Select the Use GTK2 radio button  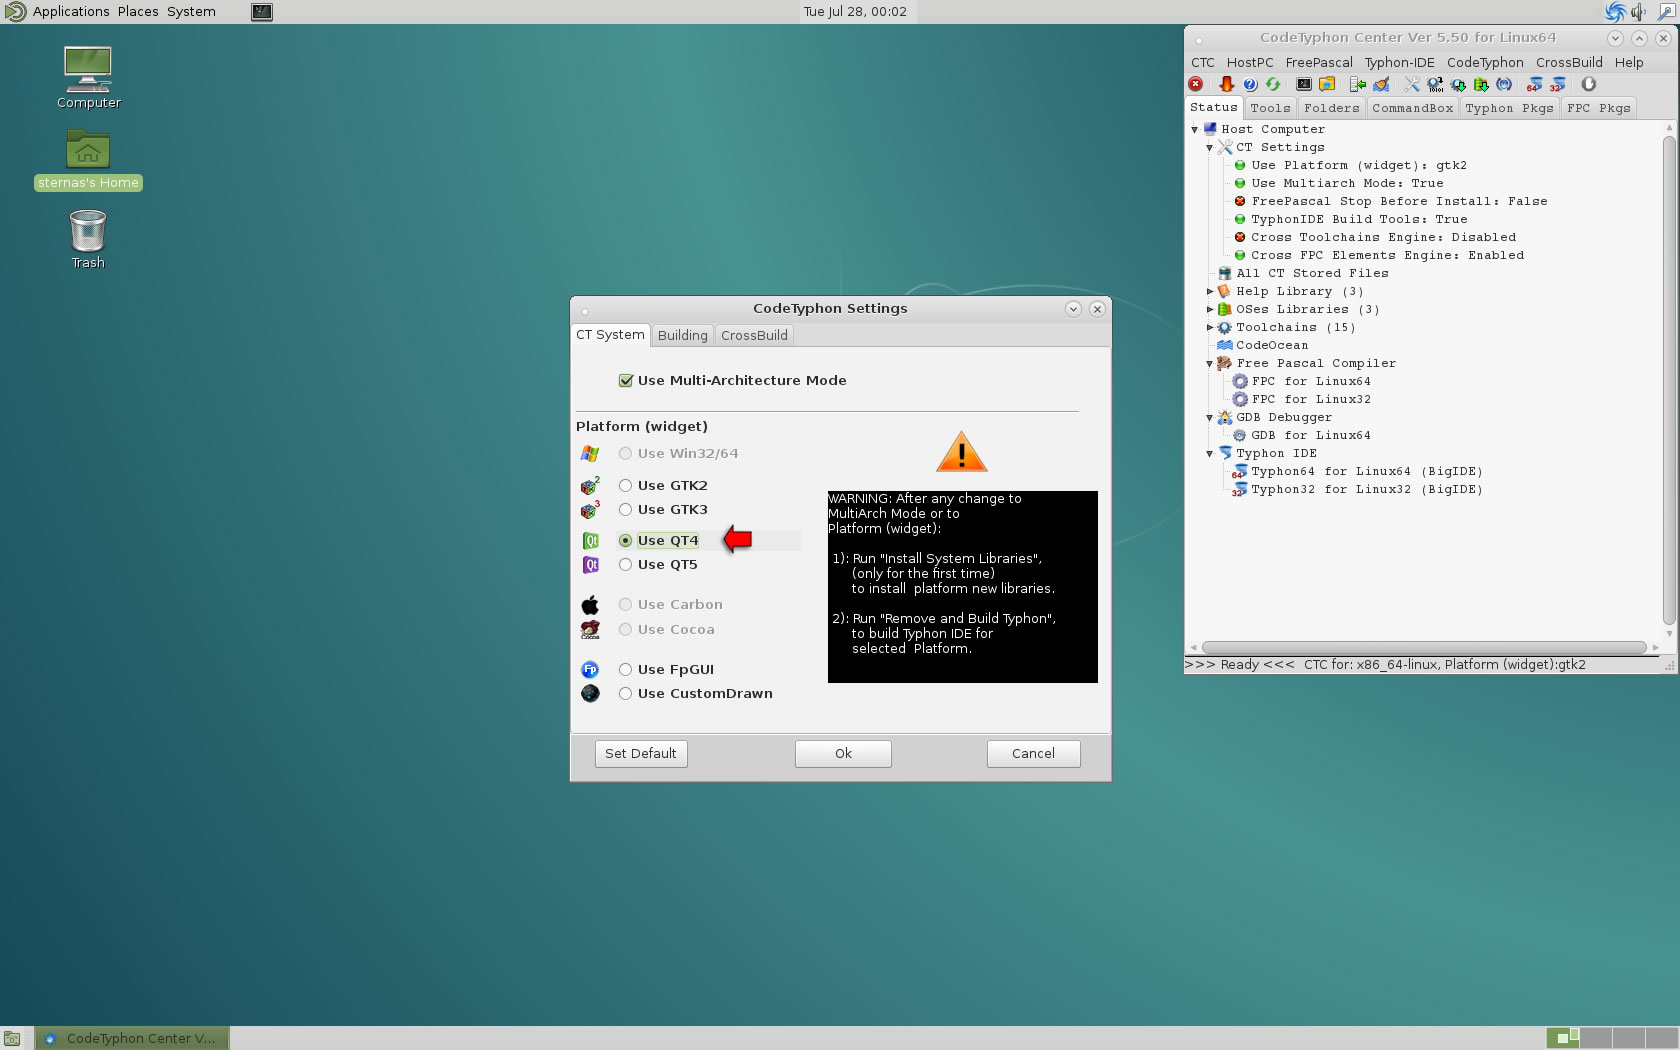[x=625, y=485]
